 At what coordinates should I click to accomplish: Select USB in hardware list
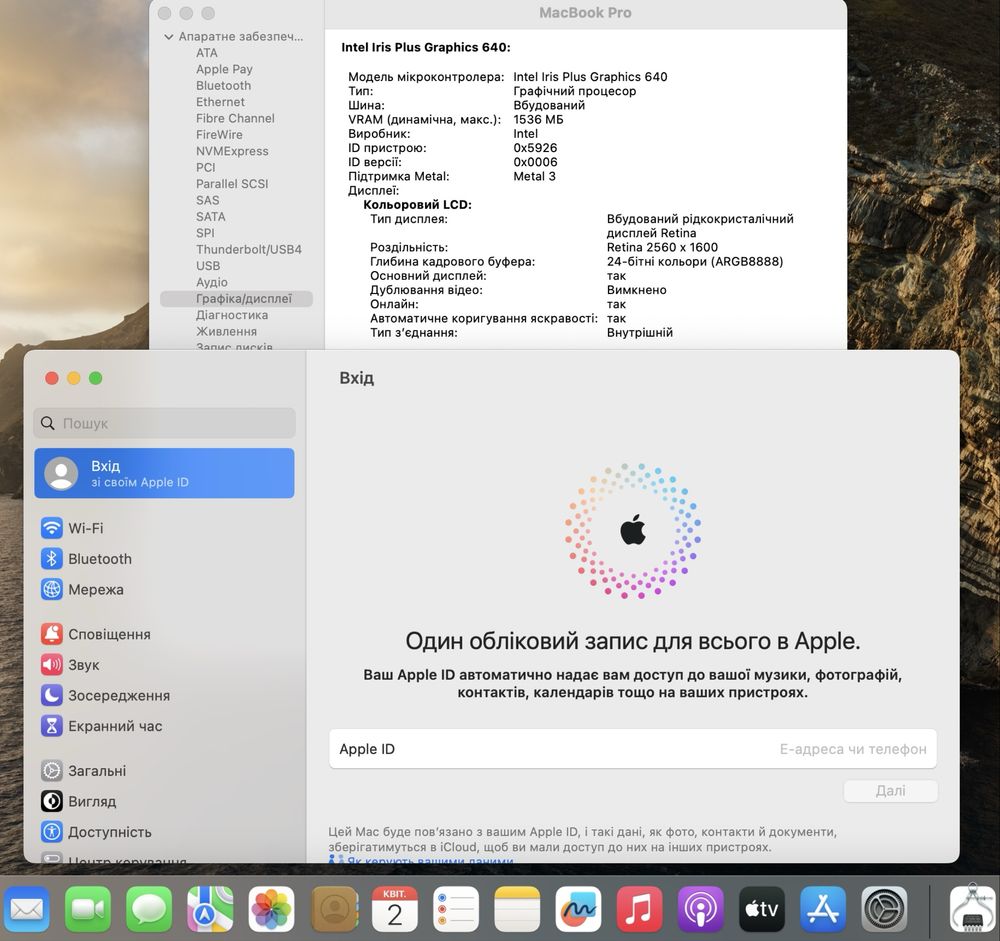pos(208,265)
